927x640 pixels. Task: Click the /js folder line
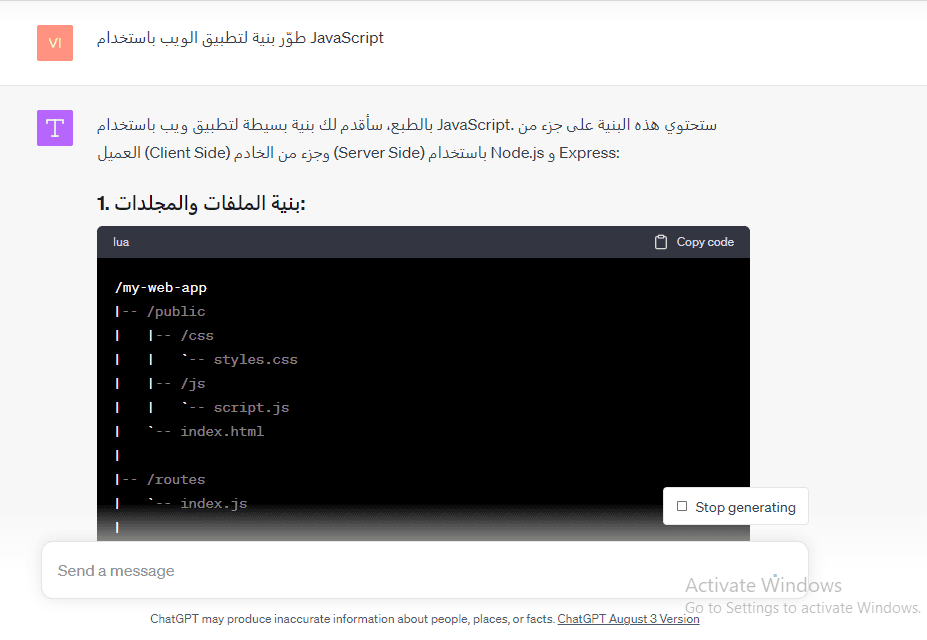193,384
